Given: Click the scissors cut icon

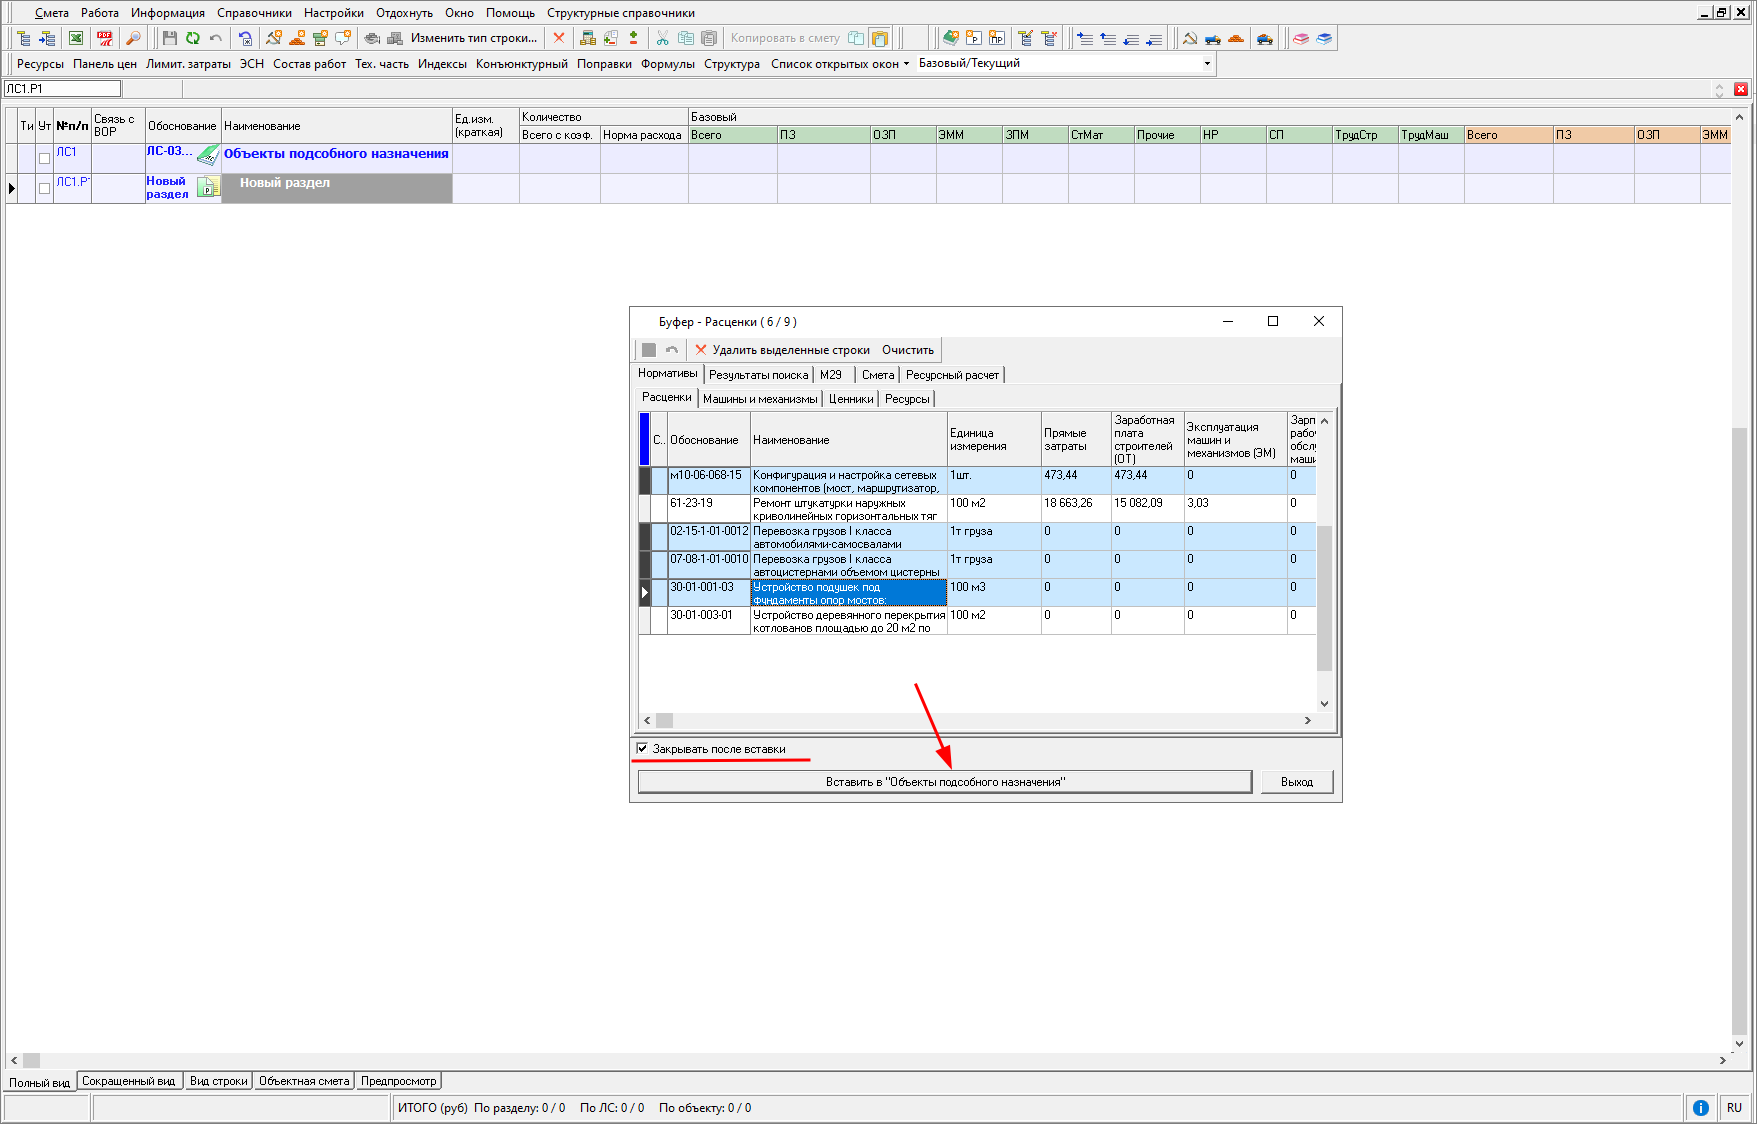Looking at the screenshot, I should (662, 38).
